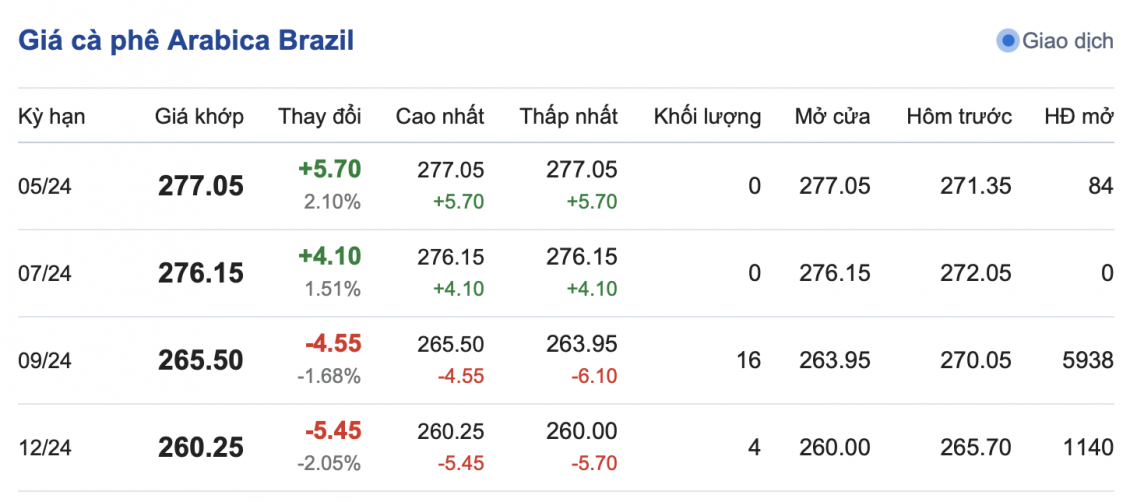Click the Giá cà phê Arabica Brazil title
The width and height of the screenshot is (1144, 502).
[x=186, y=40]
